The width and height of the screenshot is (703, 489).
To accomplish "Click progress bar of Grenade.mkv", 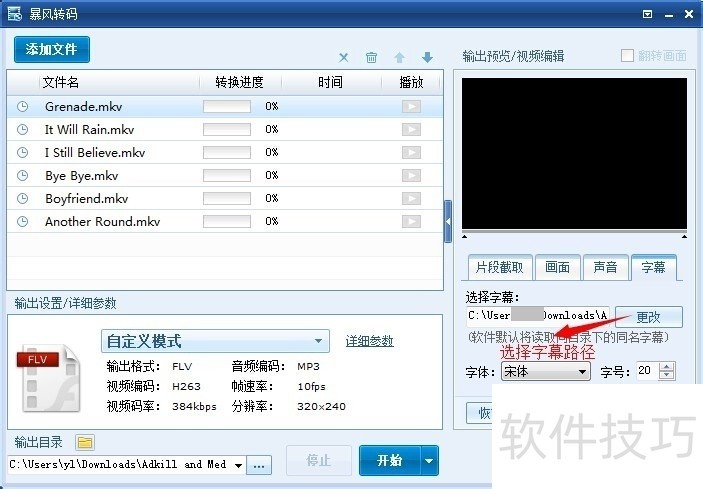I will (x=227, y=107).
